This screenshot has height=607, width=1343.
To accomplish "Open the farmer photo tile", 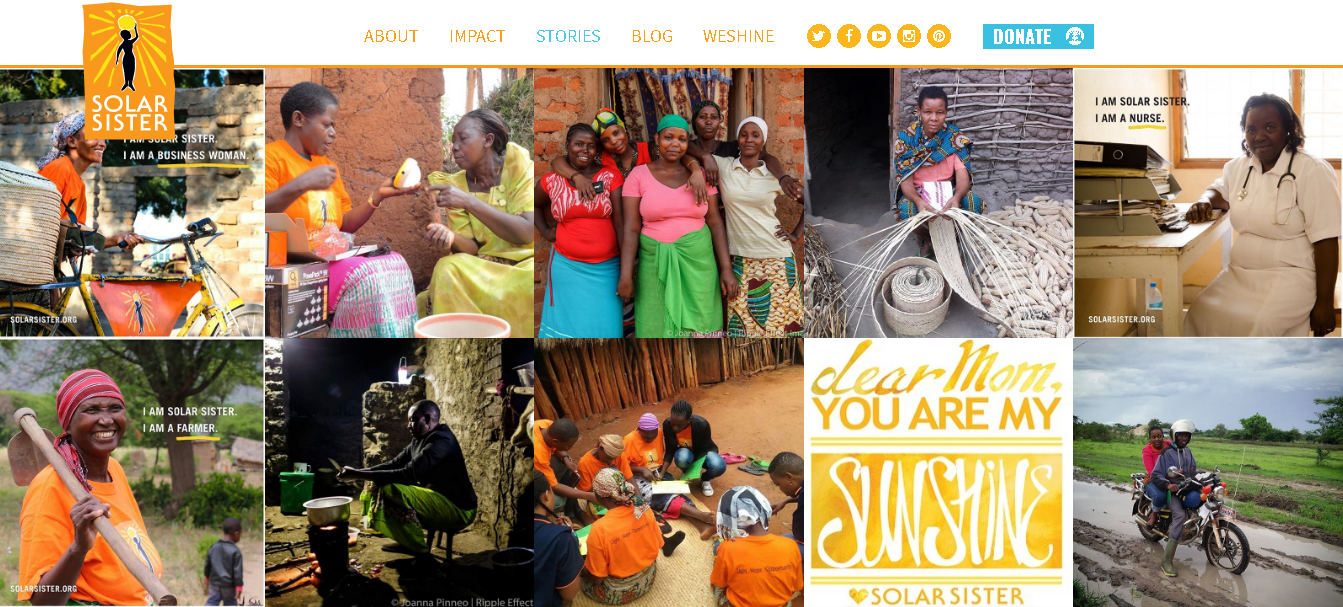I will tap(132, 472).
